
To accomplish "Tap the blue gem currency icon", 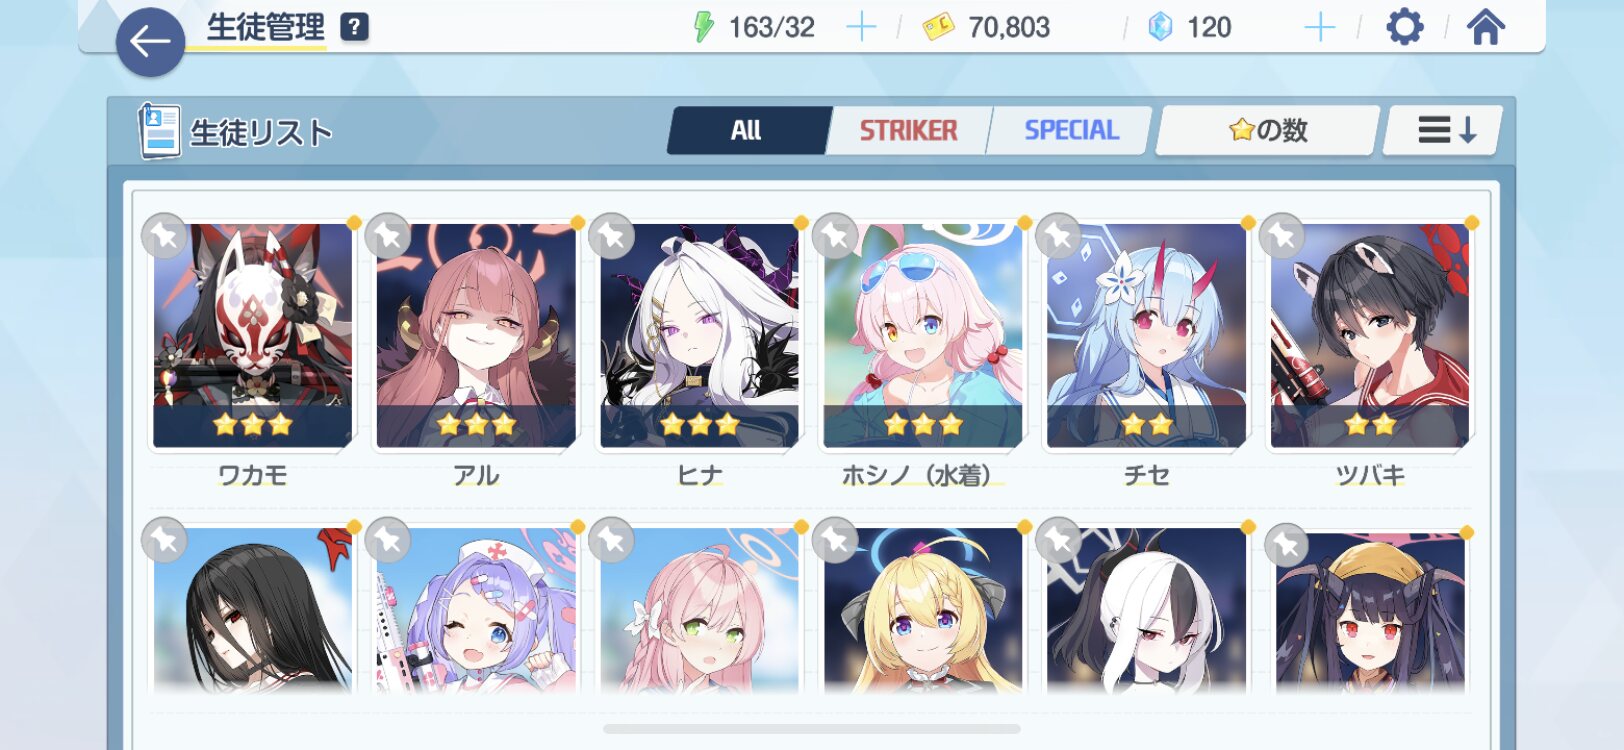I will (1160, 27).
